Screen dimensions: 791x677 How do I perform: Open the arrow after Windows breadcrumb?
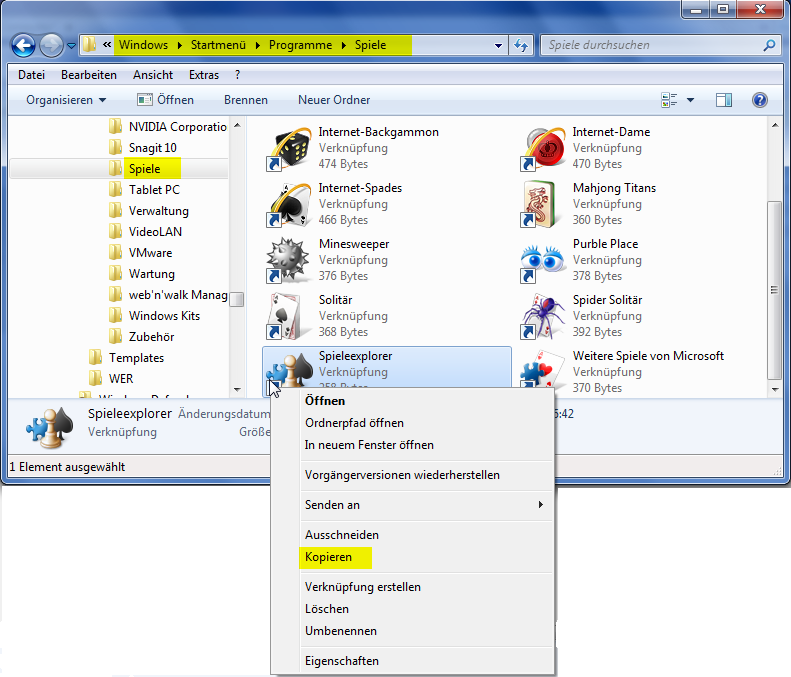[180, 45]
